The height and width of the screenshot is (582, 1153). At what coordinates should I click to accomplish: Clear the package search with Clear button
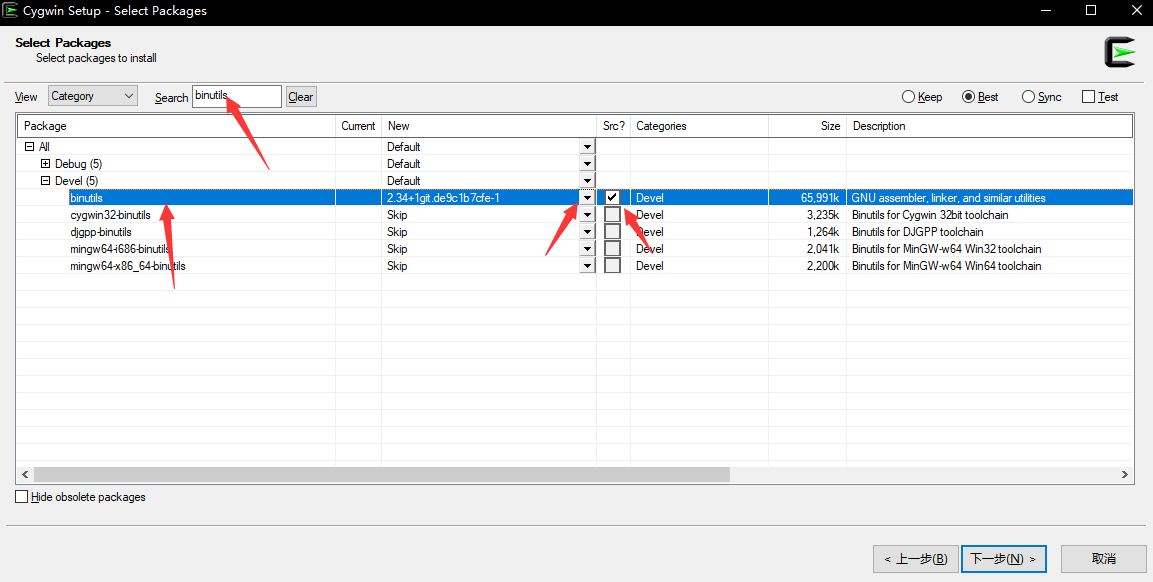tap(301, 96)
